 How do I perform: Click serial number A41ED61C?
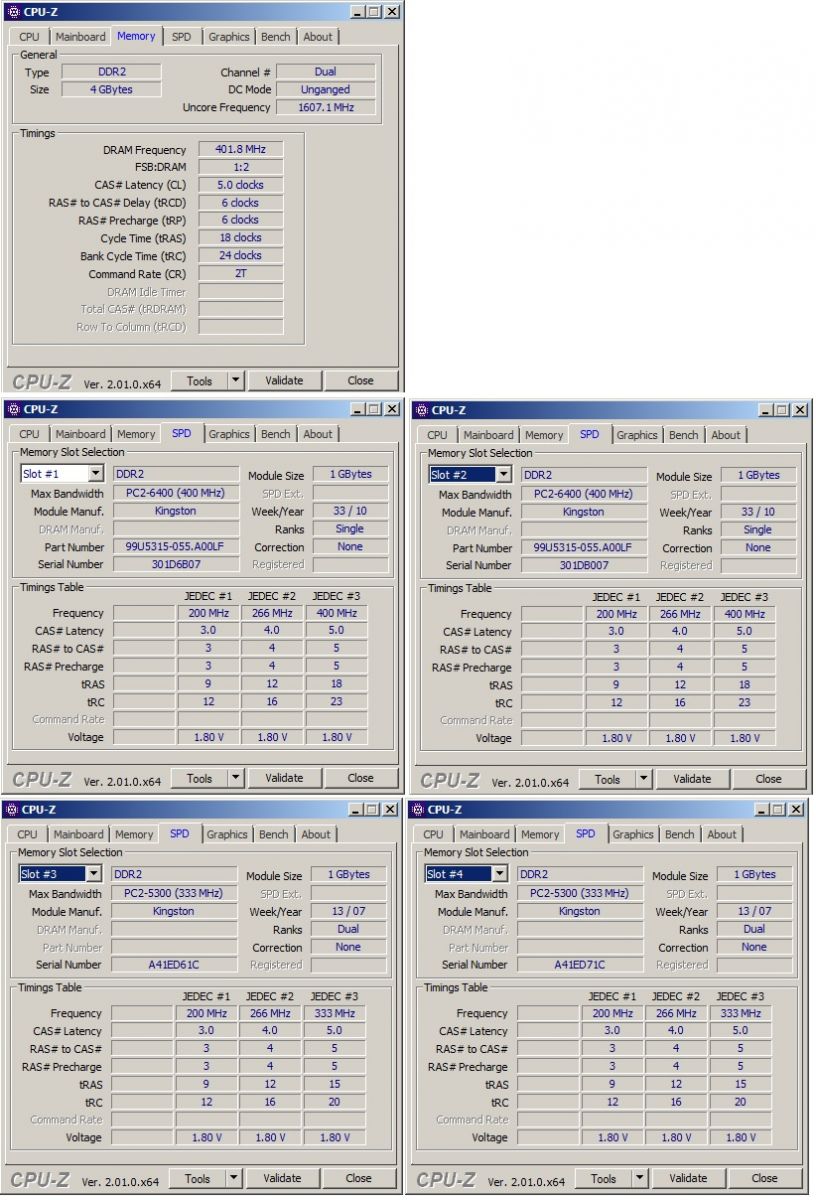tap(174, 964)
